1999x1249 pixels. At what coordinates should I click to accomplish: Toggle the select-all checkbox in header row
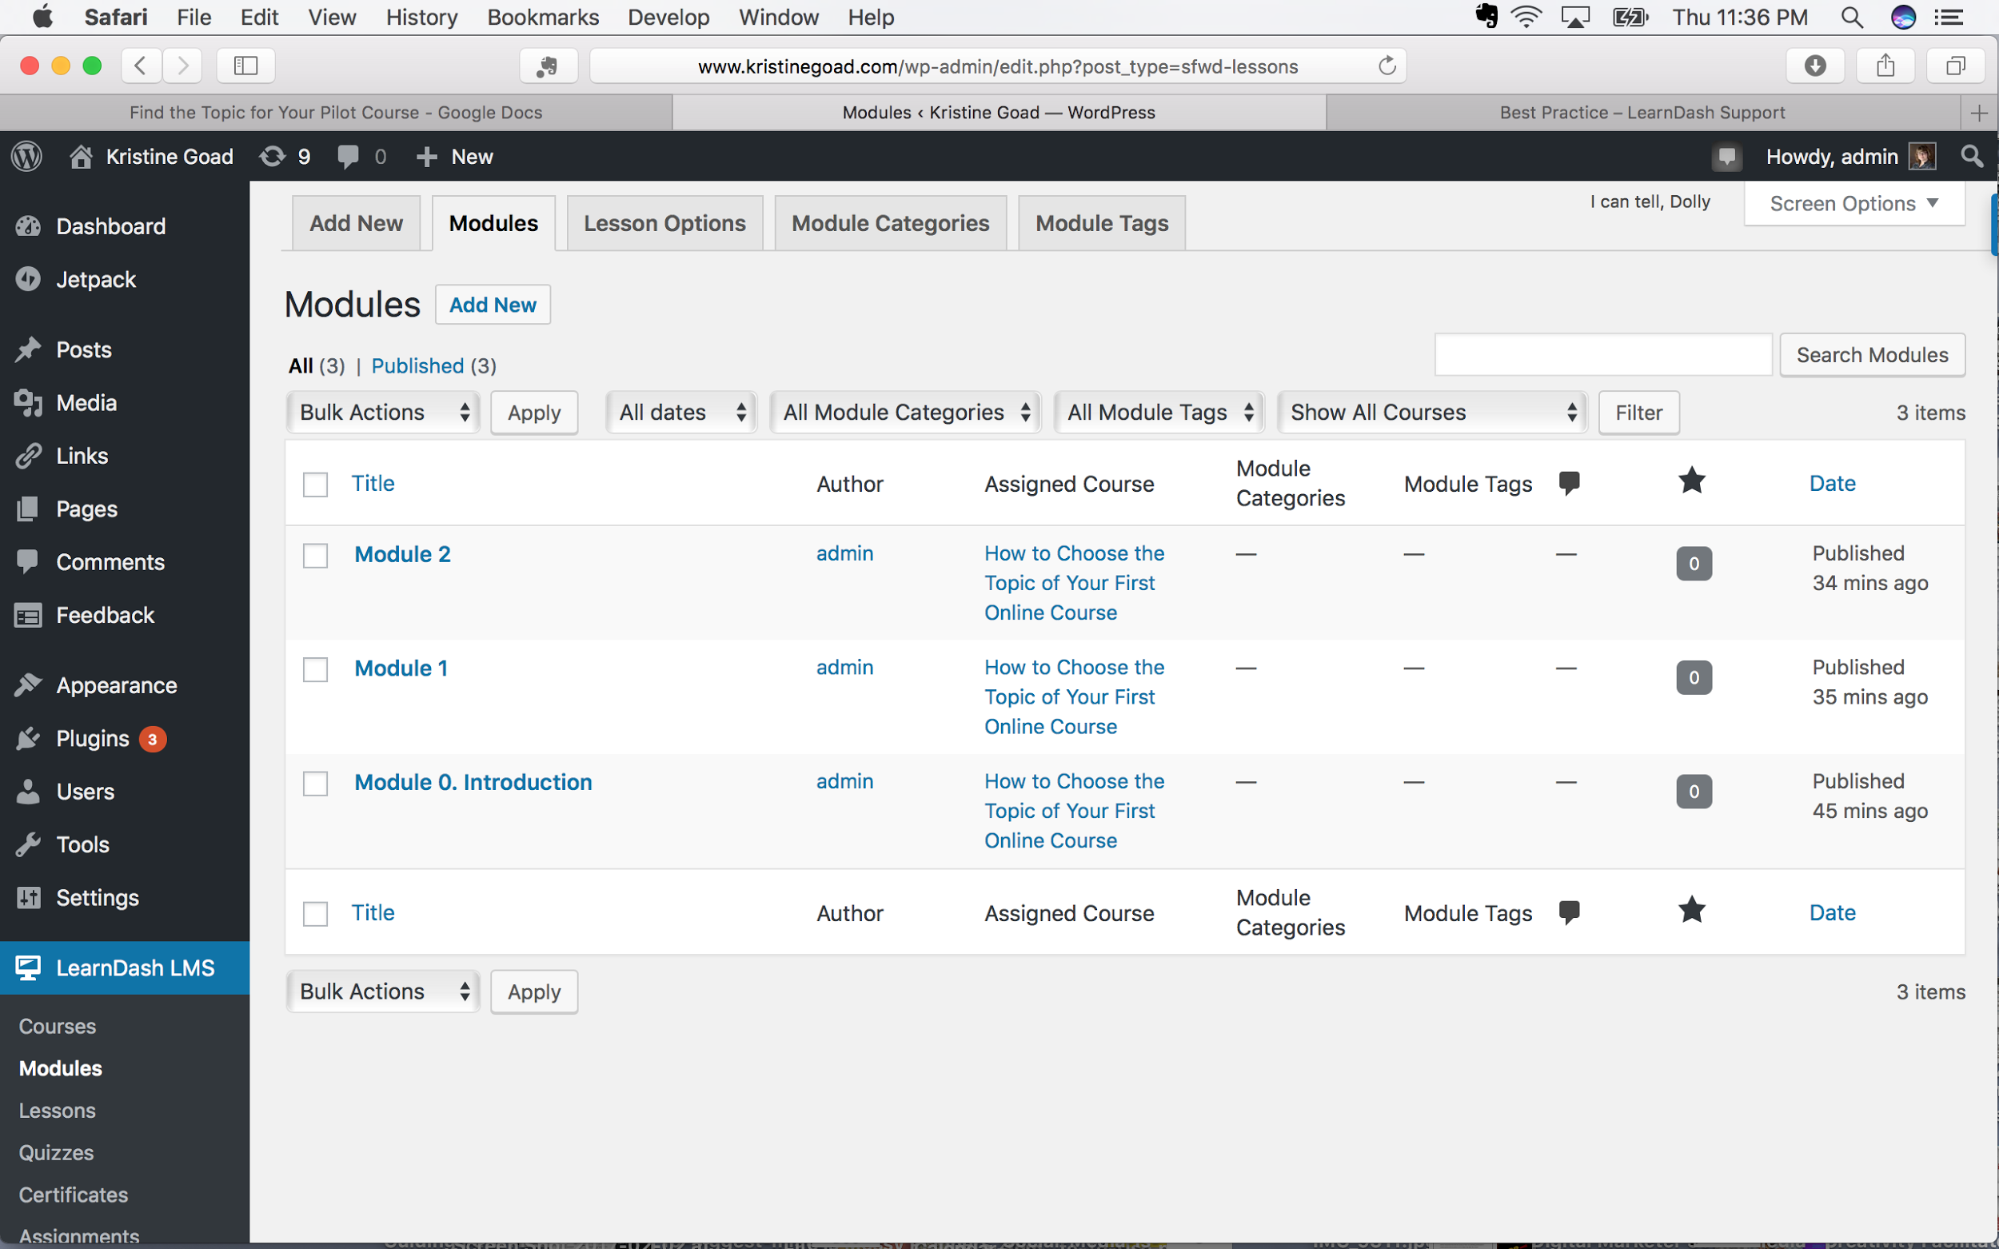(315, 483)
